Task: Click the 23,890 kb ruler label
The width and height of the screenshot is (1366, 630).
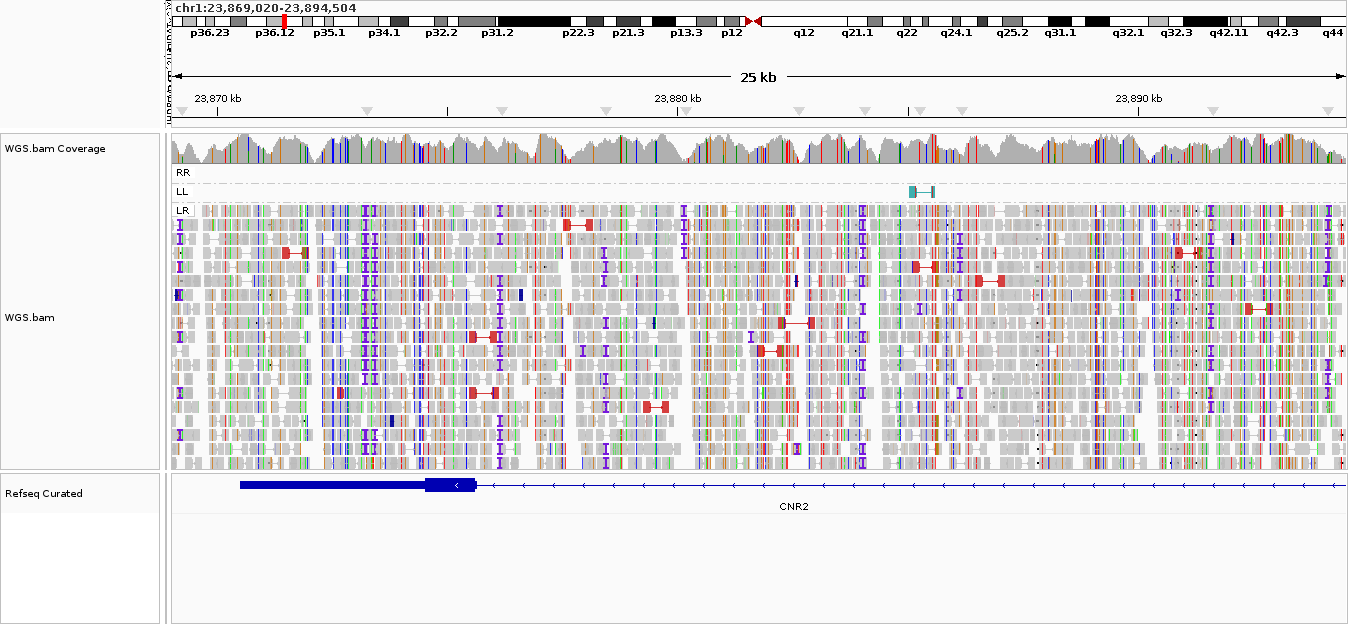Action: tap(1139, 98)
